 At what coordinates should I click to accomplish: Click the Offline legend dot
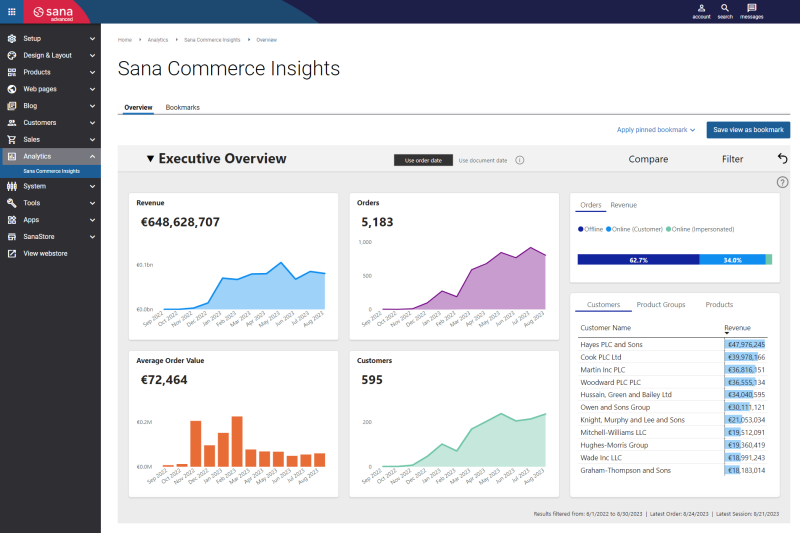tap(581, 229)
